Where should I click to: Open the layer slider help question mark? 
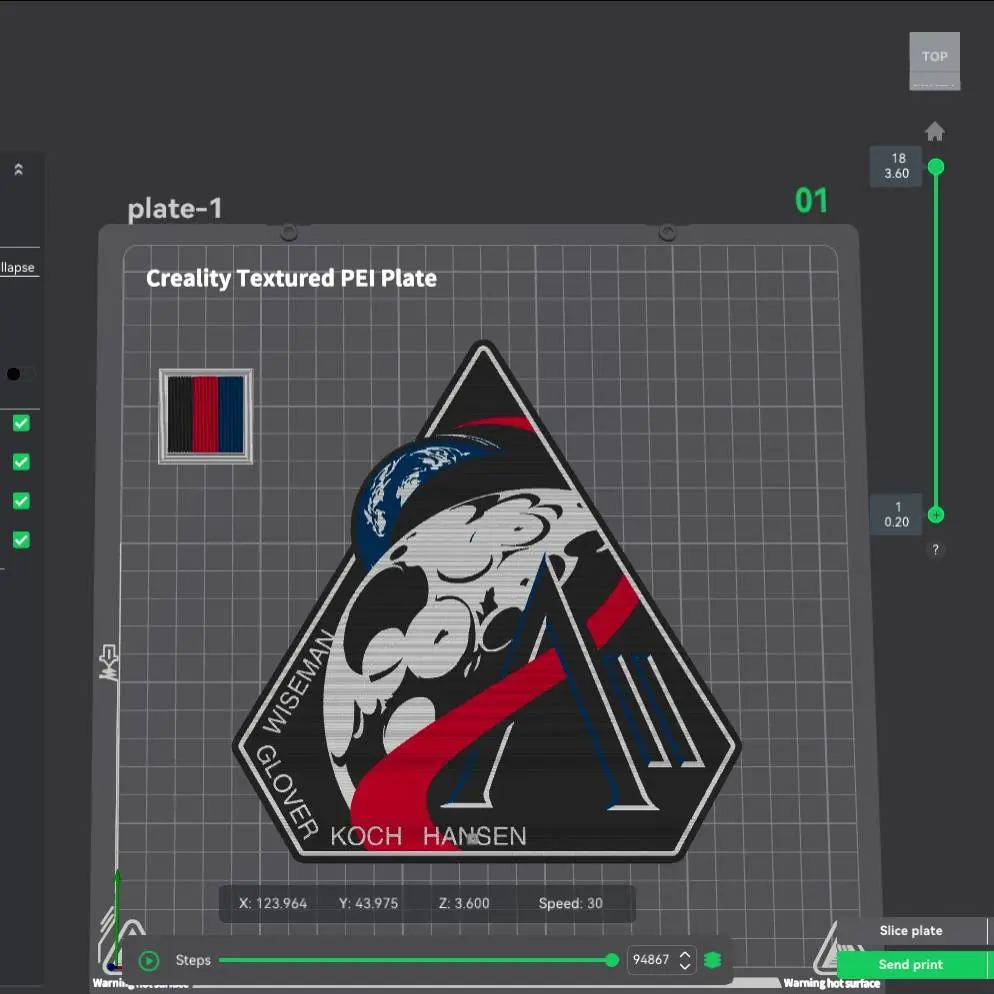click(x=935, y=550)
